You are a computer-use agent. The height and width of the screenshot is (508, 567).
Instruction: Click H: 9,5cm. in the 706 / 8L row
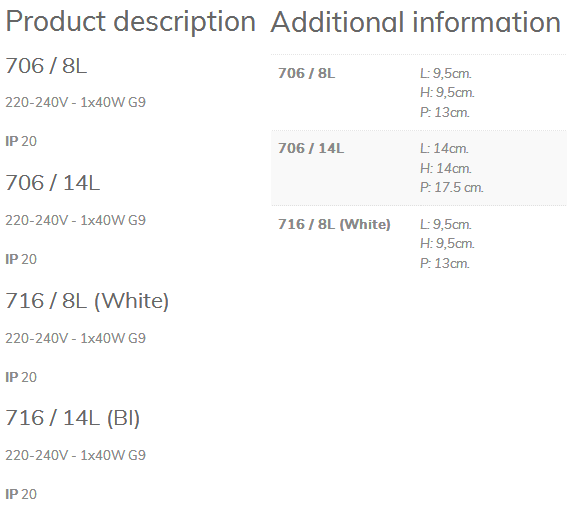click(447, 93)
